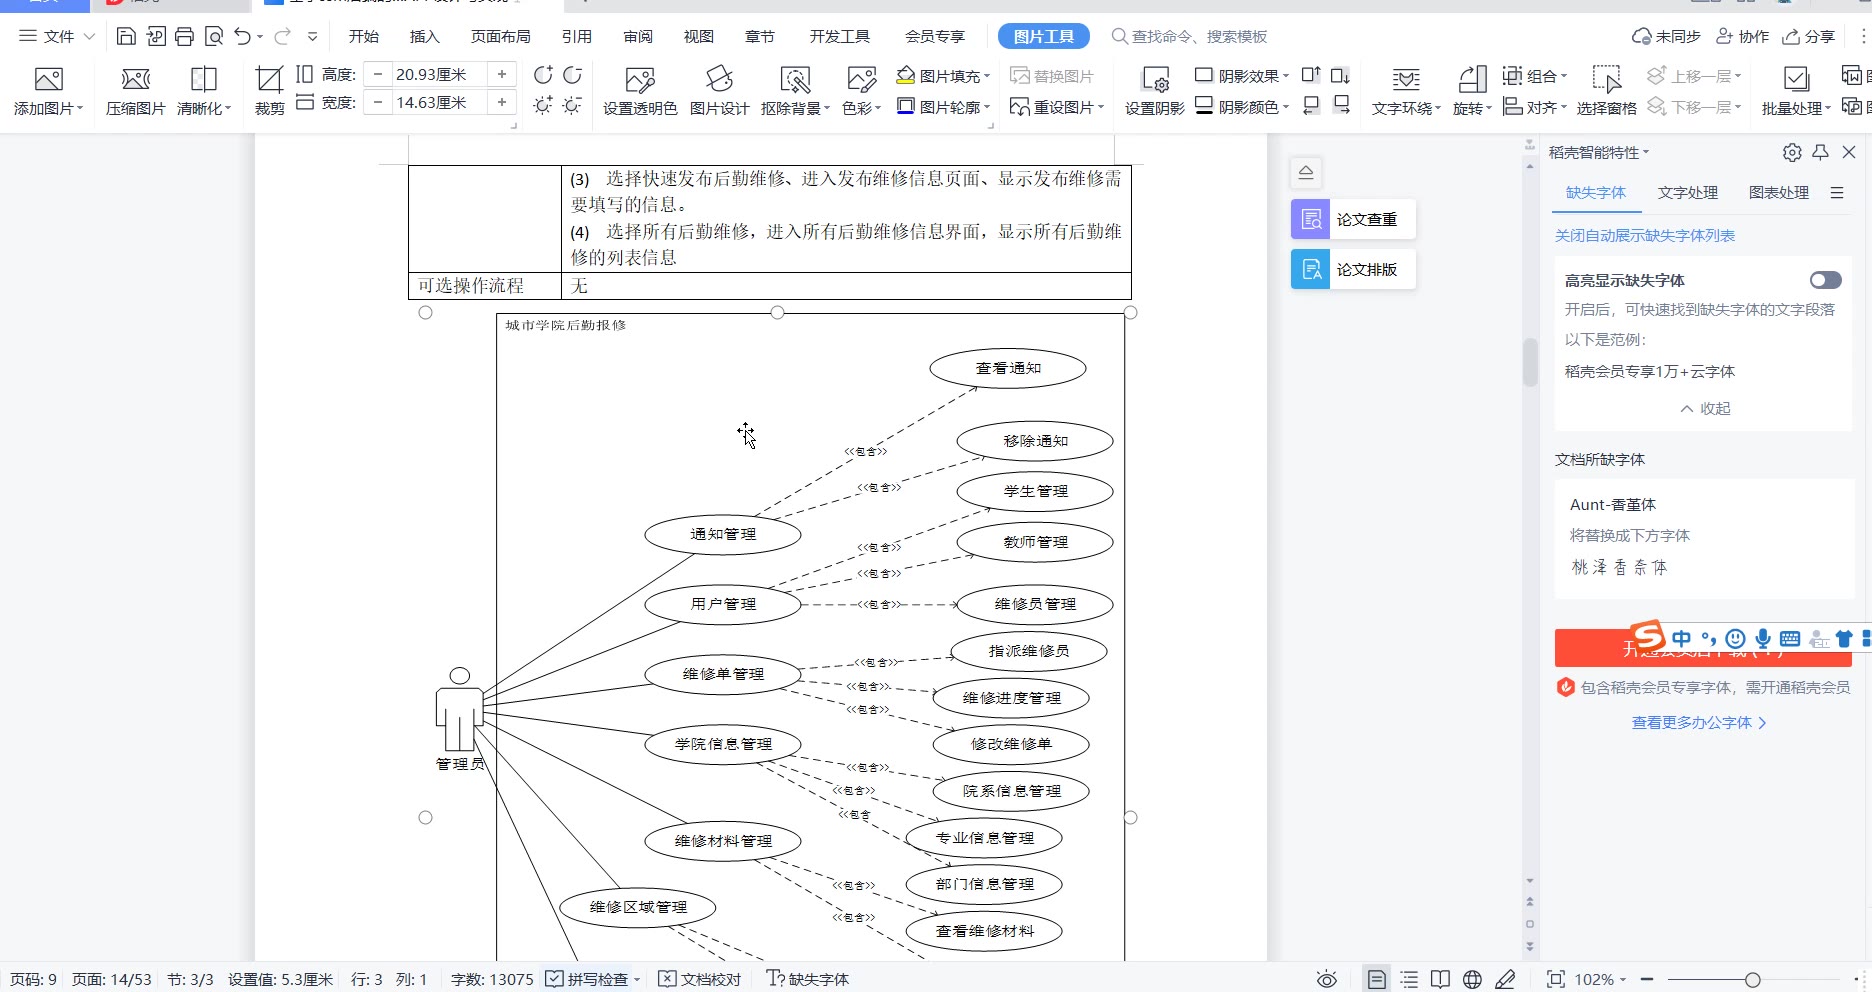This screenshot has height=992, width=1872.
Task: Click the 关闭自动展示缺失字体列表 link
Action: point(1644,236)
